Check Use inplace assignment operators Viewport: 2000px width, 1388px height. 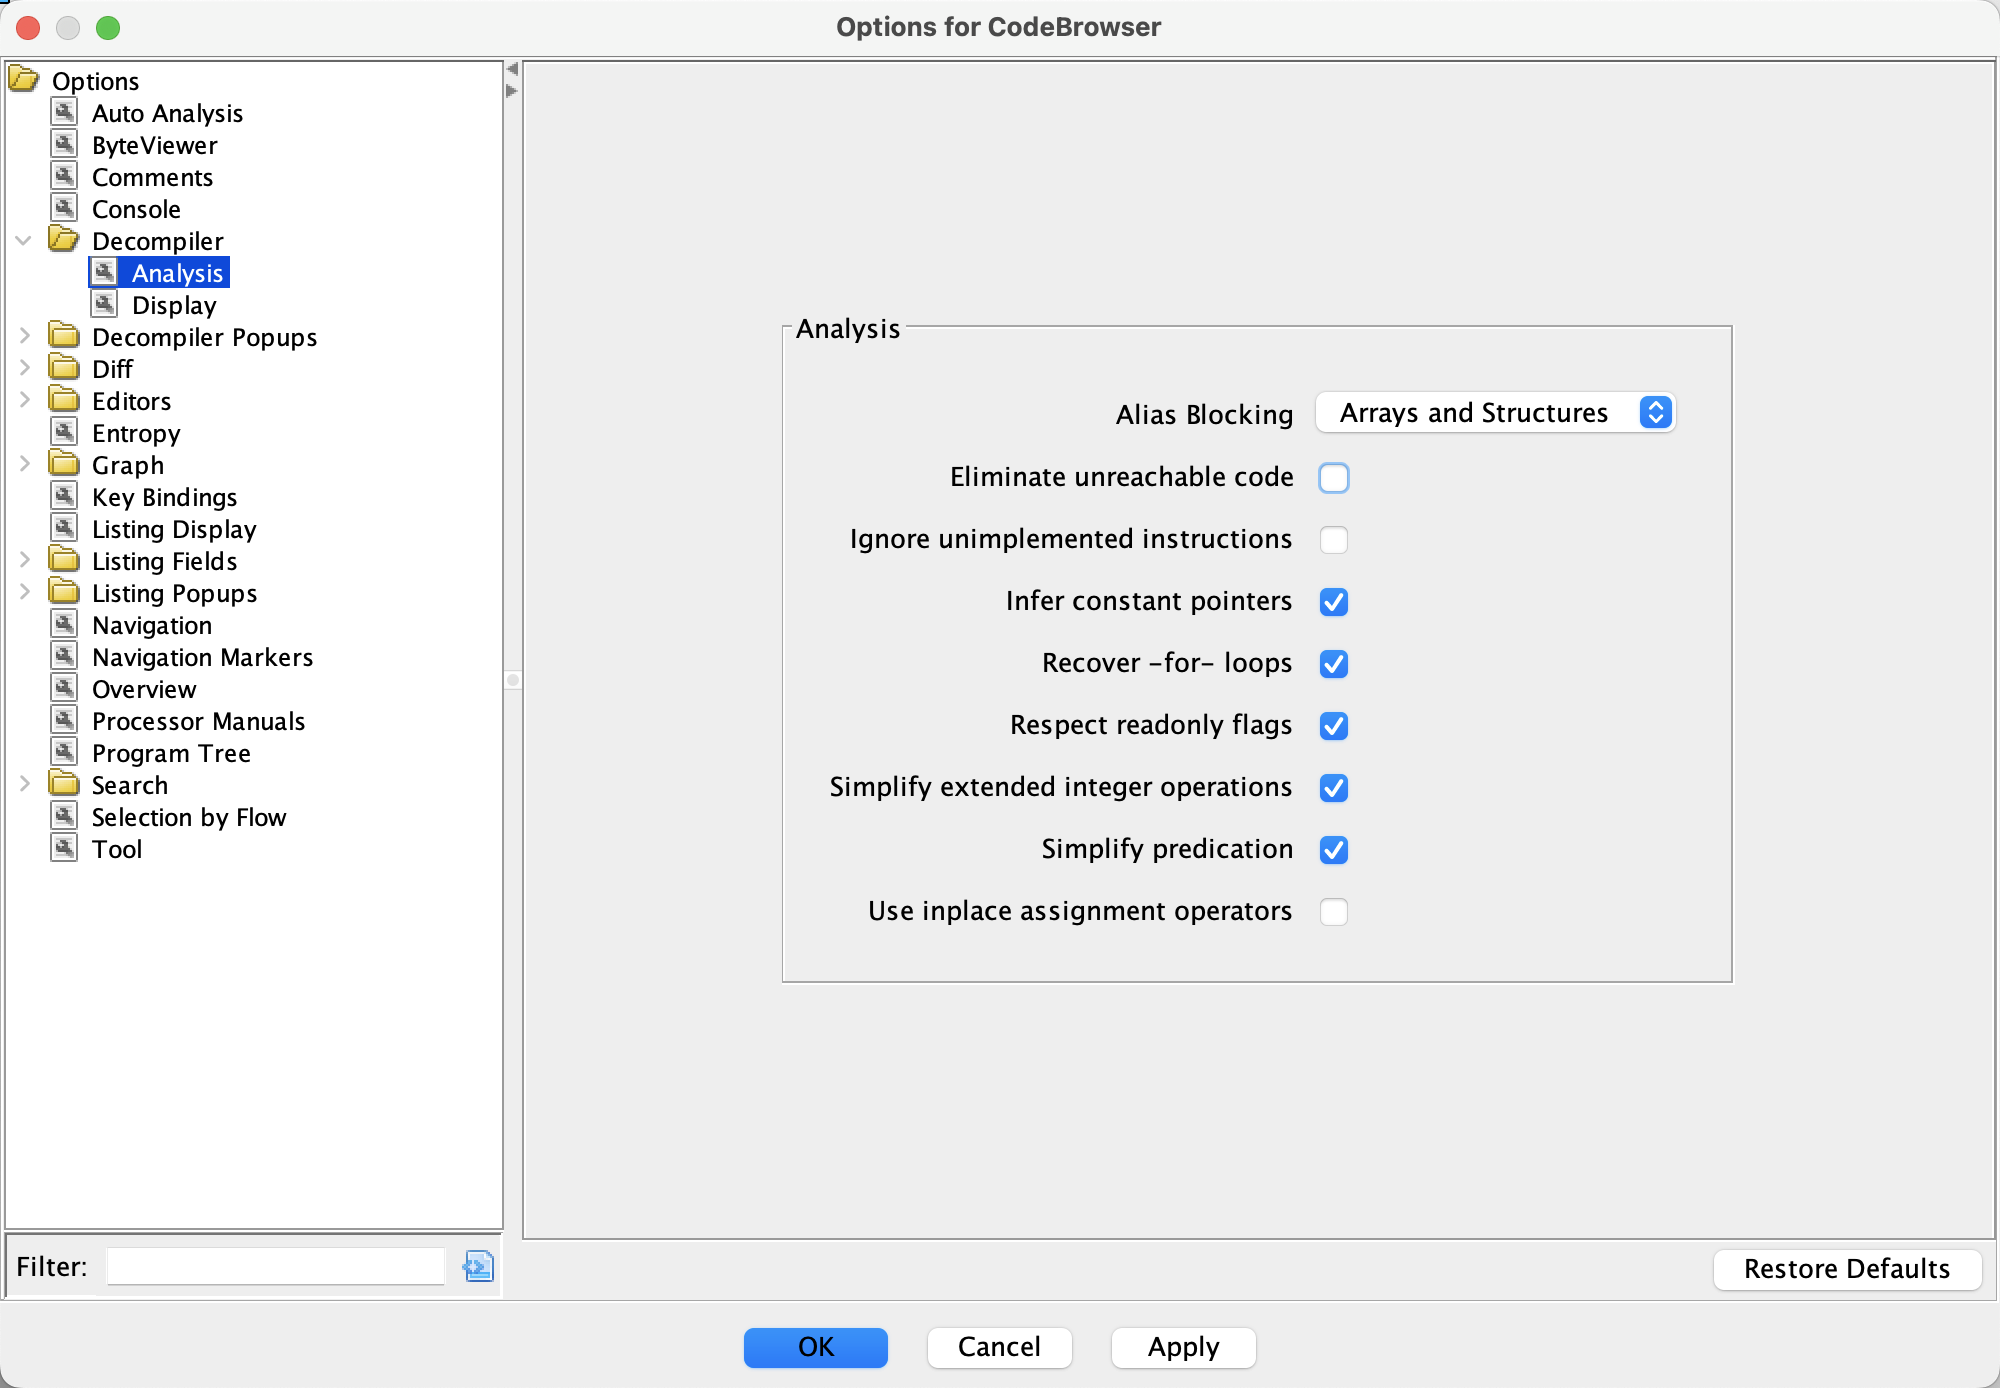(x=1333, y=912)
